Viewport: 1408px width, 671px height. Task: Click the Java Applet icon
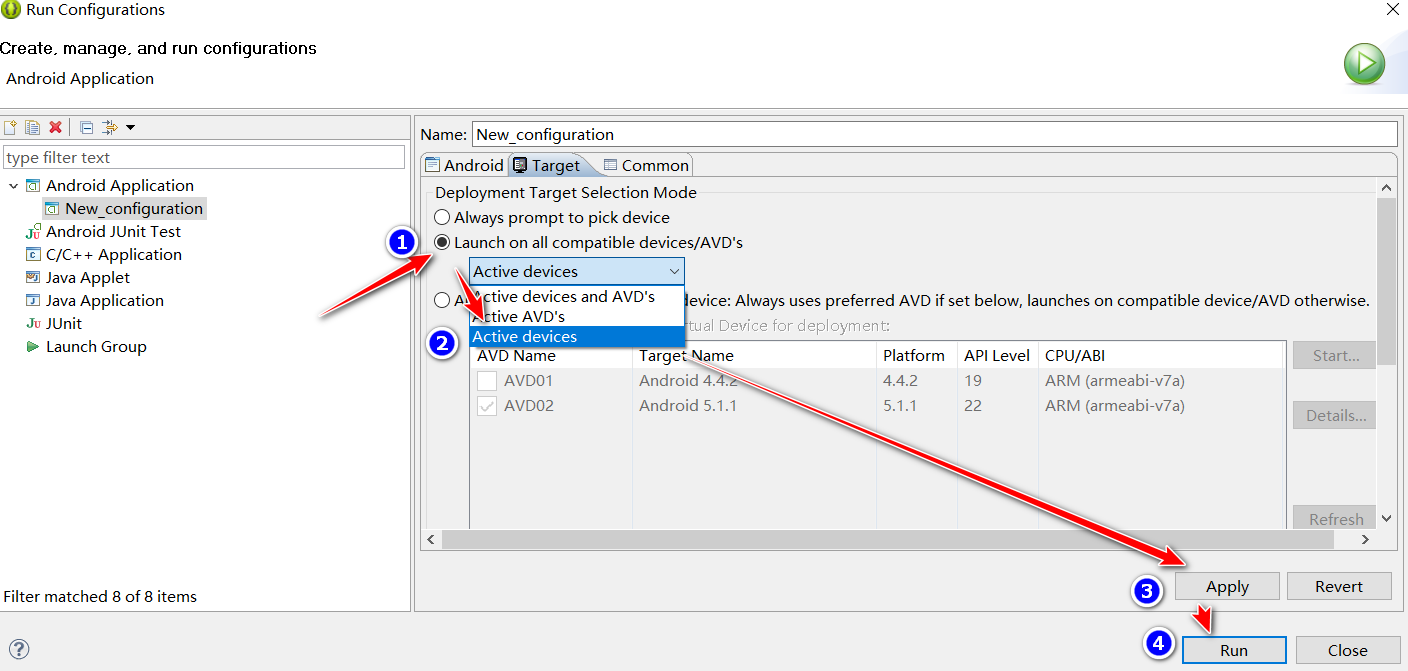click(x=33, y=278)
